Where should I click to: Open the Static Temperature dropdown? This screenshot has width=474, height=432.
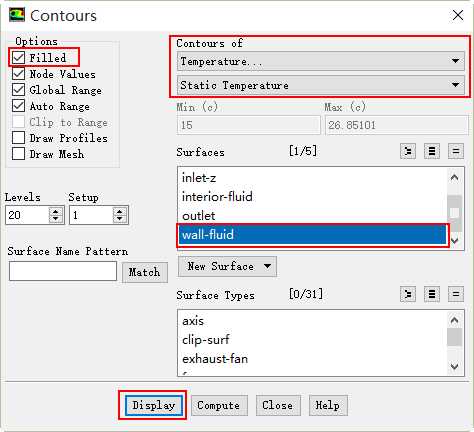click(x=321, y=85)
